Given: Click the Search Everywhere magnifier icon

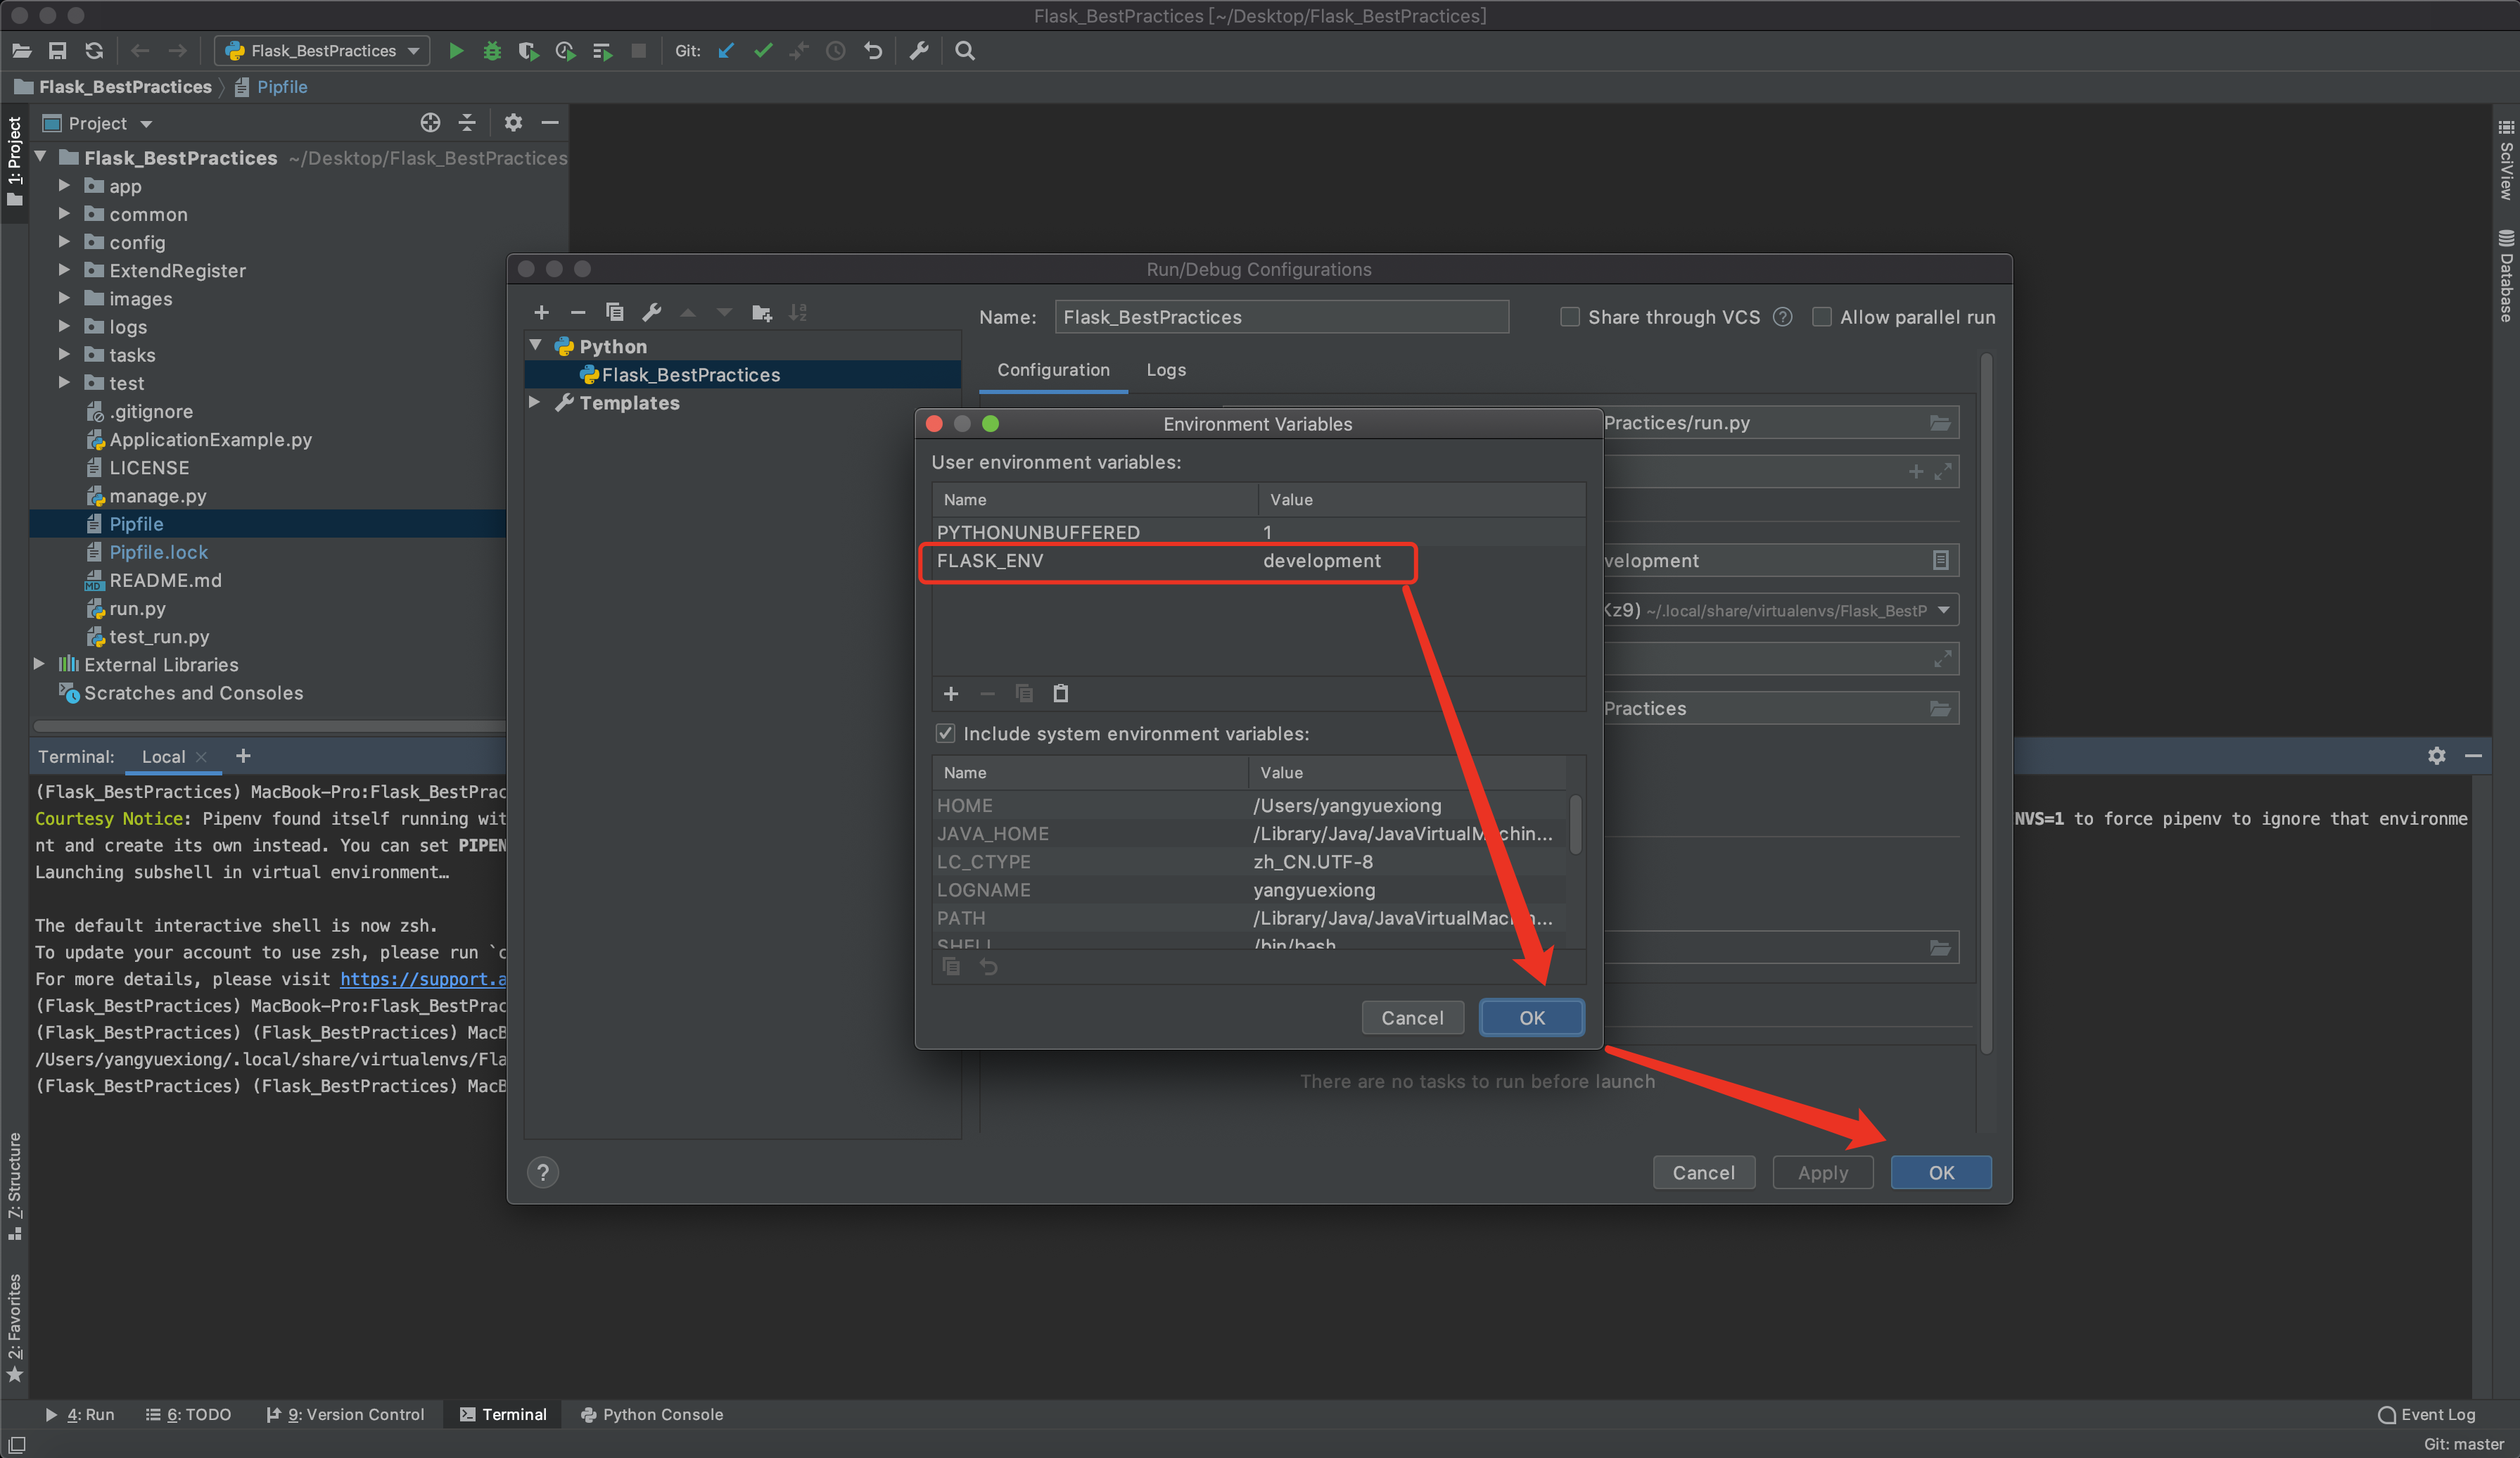Looking at the screenshot, I should tap(964, 51).
